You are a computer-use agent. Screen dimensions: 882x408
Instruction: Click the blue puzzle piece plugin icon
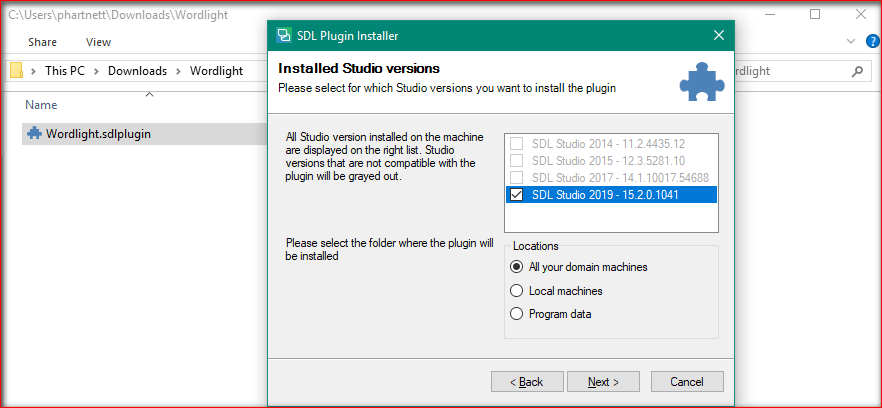tap(702, 82)
